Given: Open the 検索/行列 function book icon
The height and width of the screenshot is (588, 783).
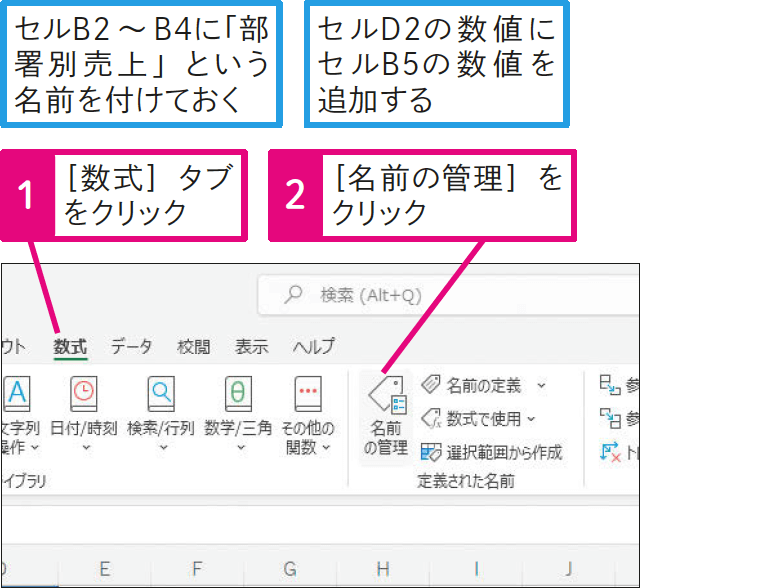Looking at the screenshot, I should 161,394.
